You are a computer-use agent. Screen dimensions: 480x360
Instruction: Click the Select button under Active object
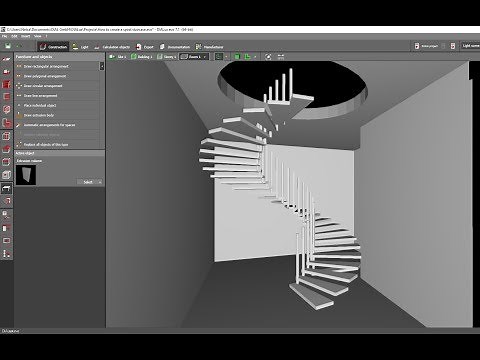coord(87,182)
